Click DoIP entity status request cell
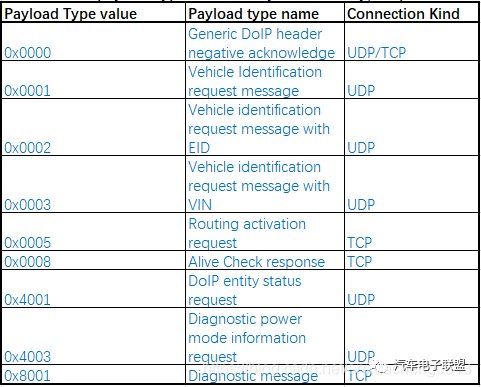Screen dimensions: 481x387 coord(265,289)
